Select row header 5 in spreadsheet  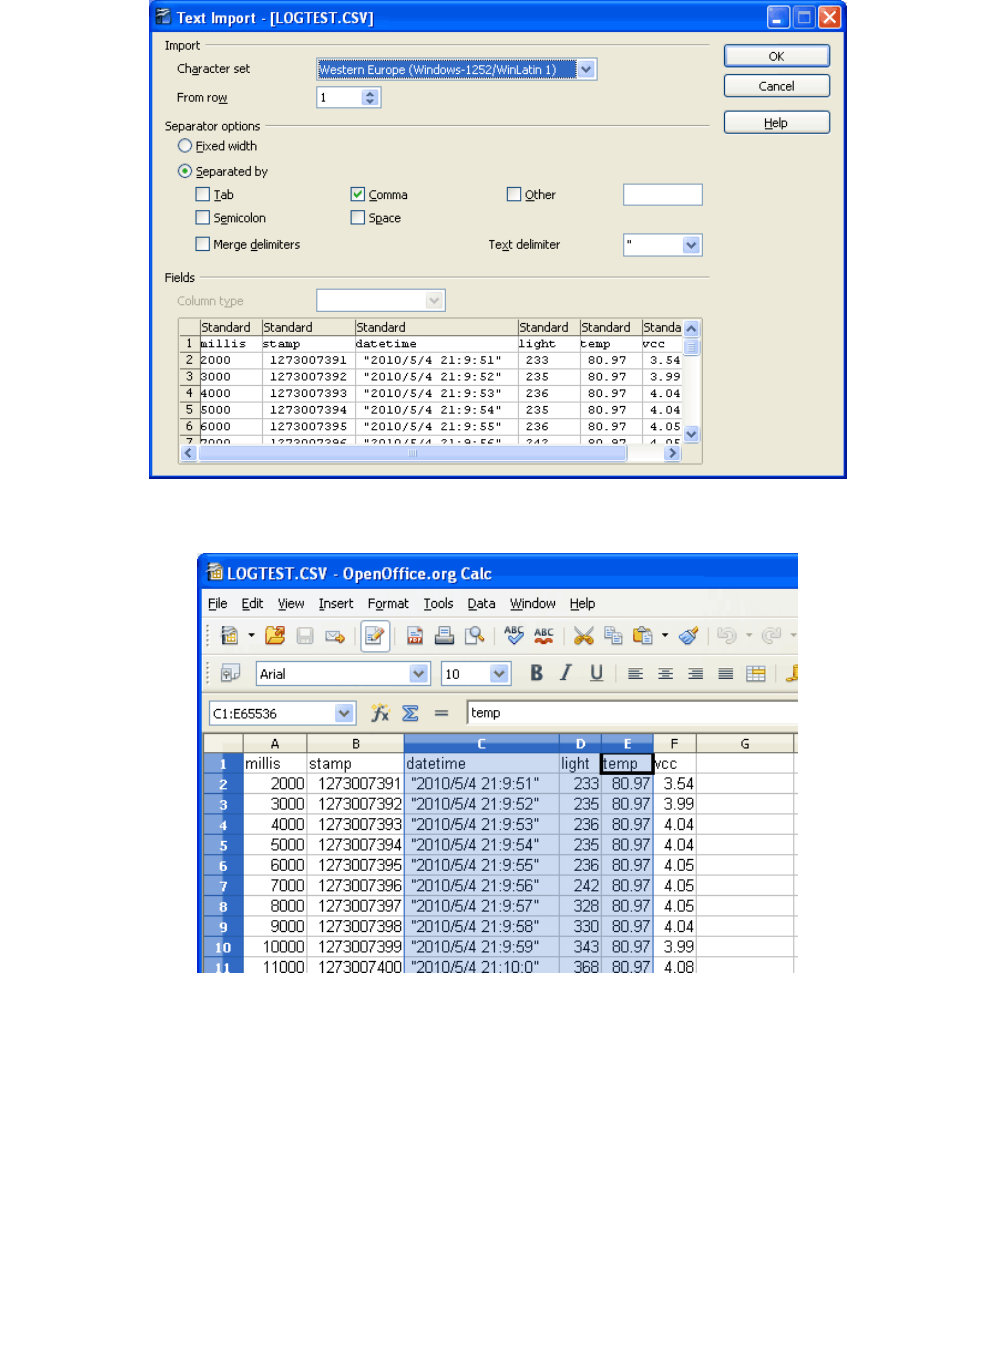click(223, 845)
